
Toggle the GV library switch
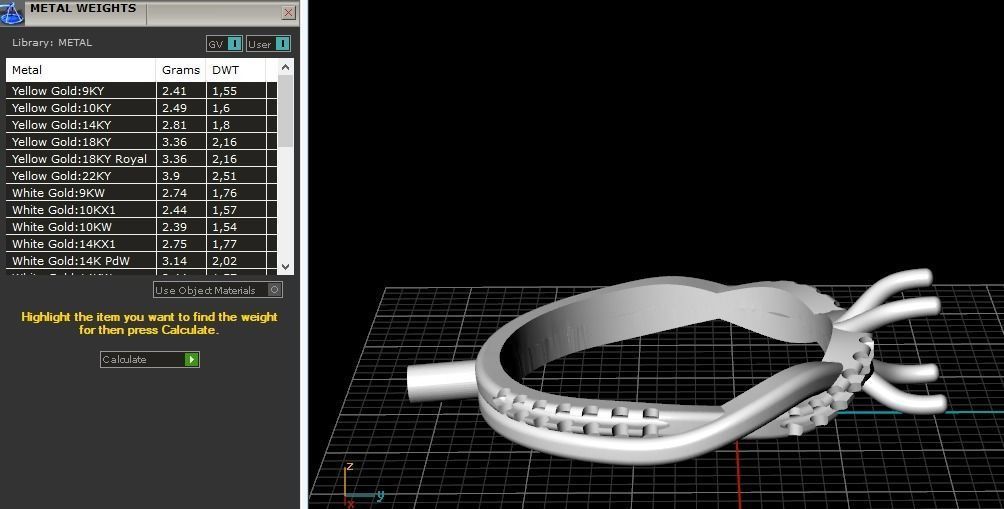click(x=225, y=44)
